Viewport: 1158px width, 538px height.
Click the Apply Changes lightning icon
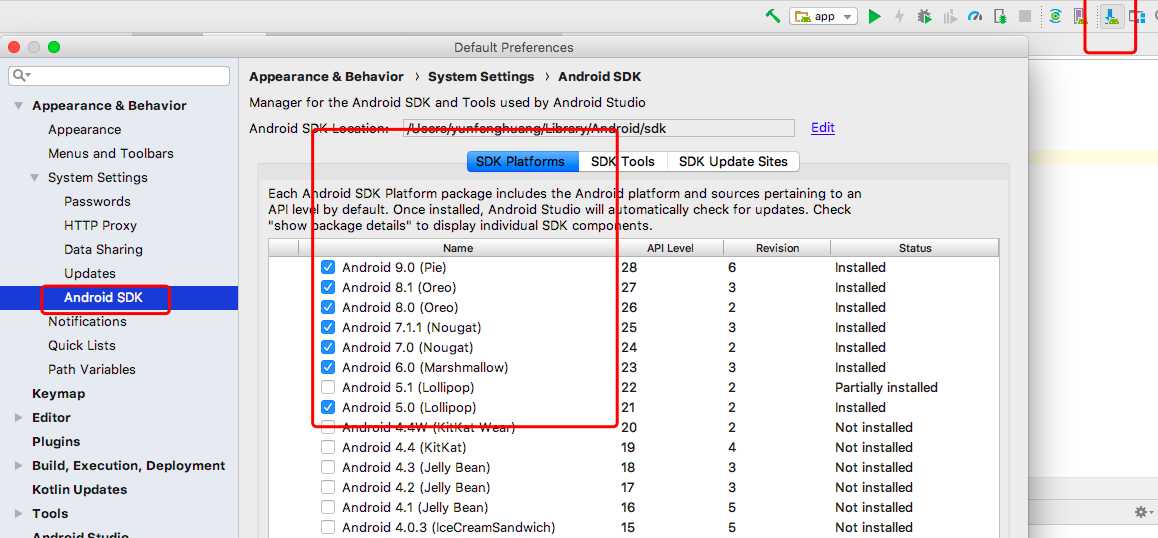pos(899,16)
